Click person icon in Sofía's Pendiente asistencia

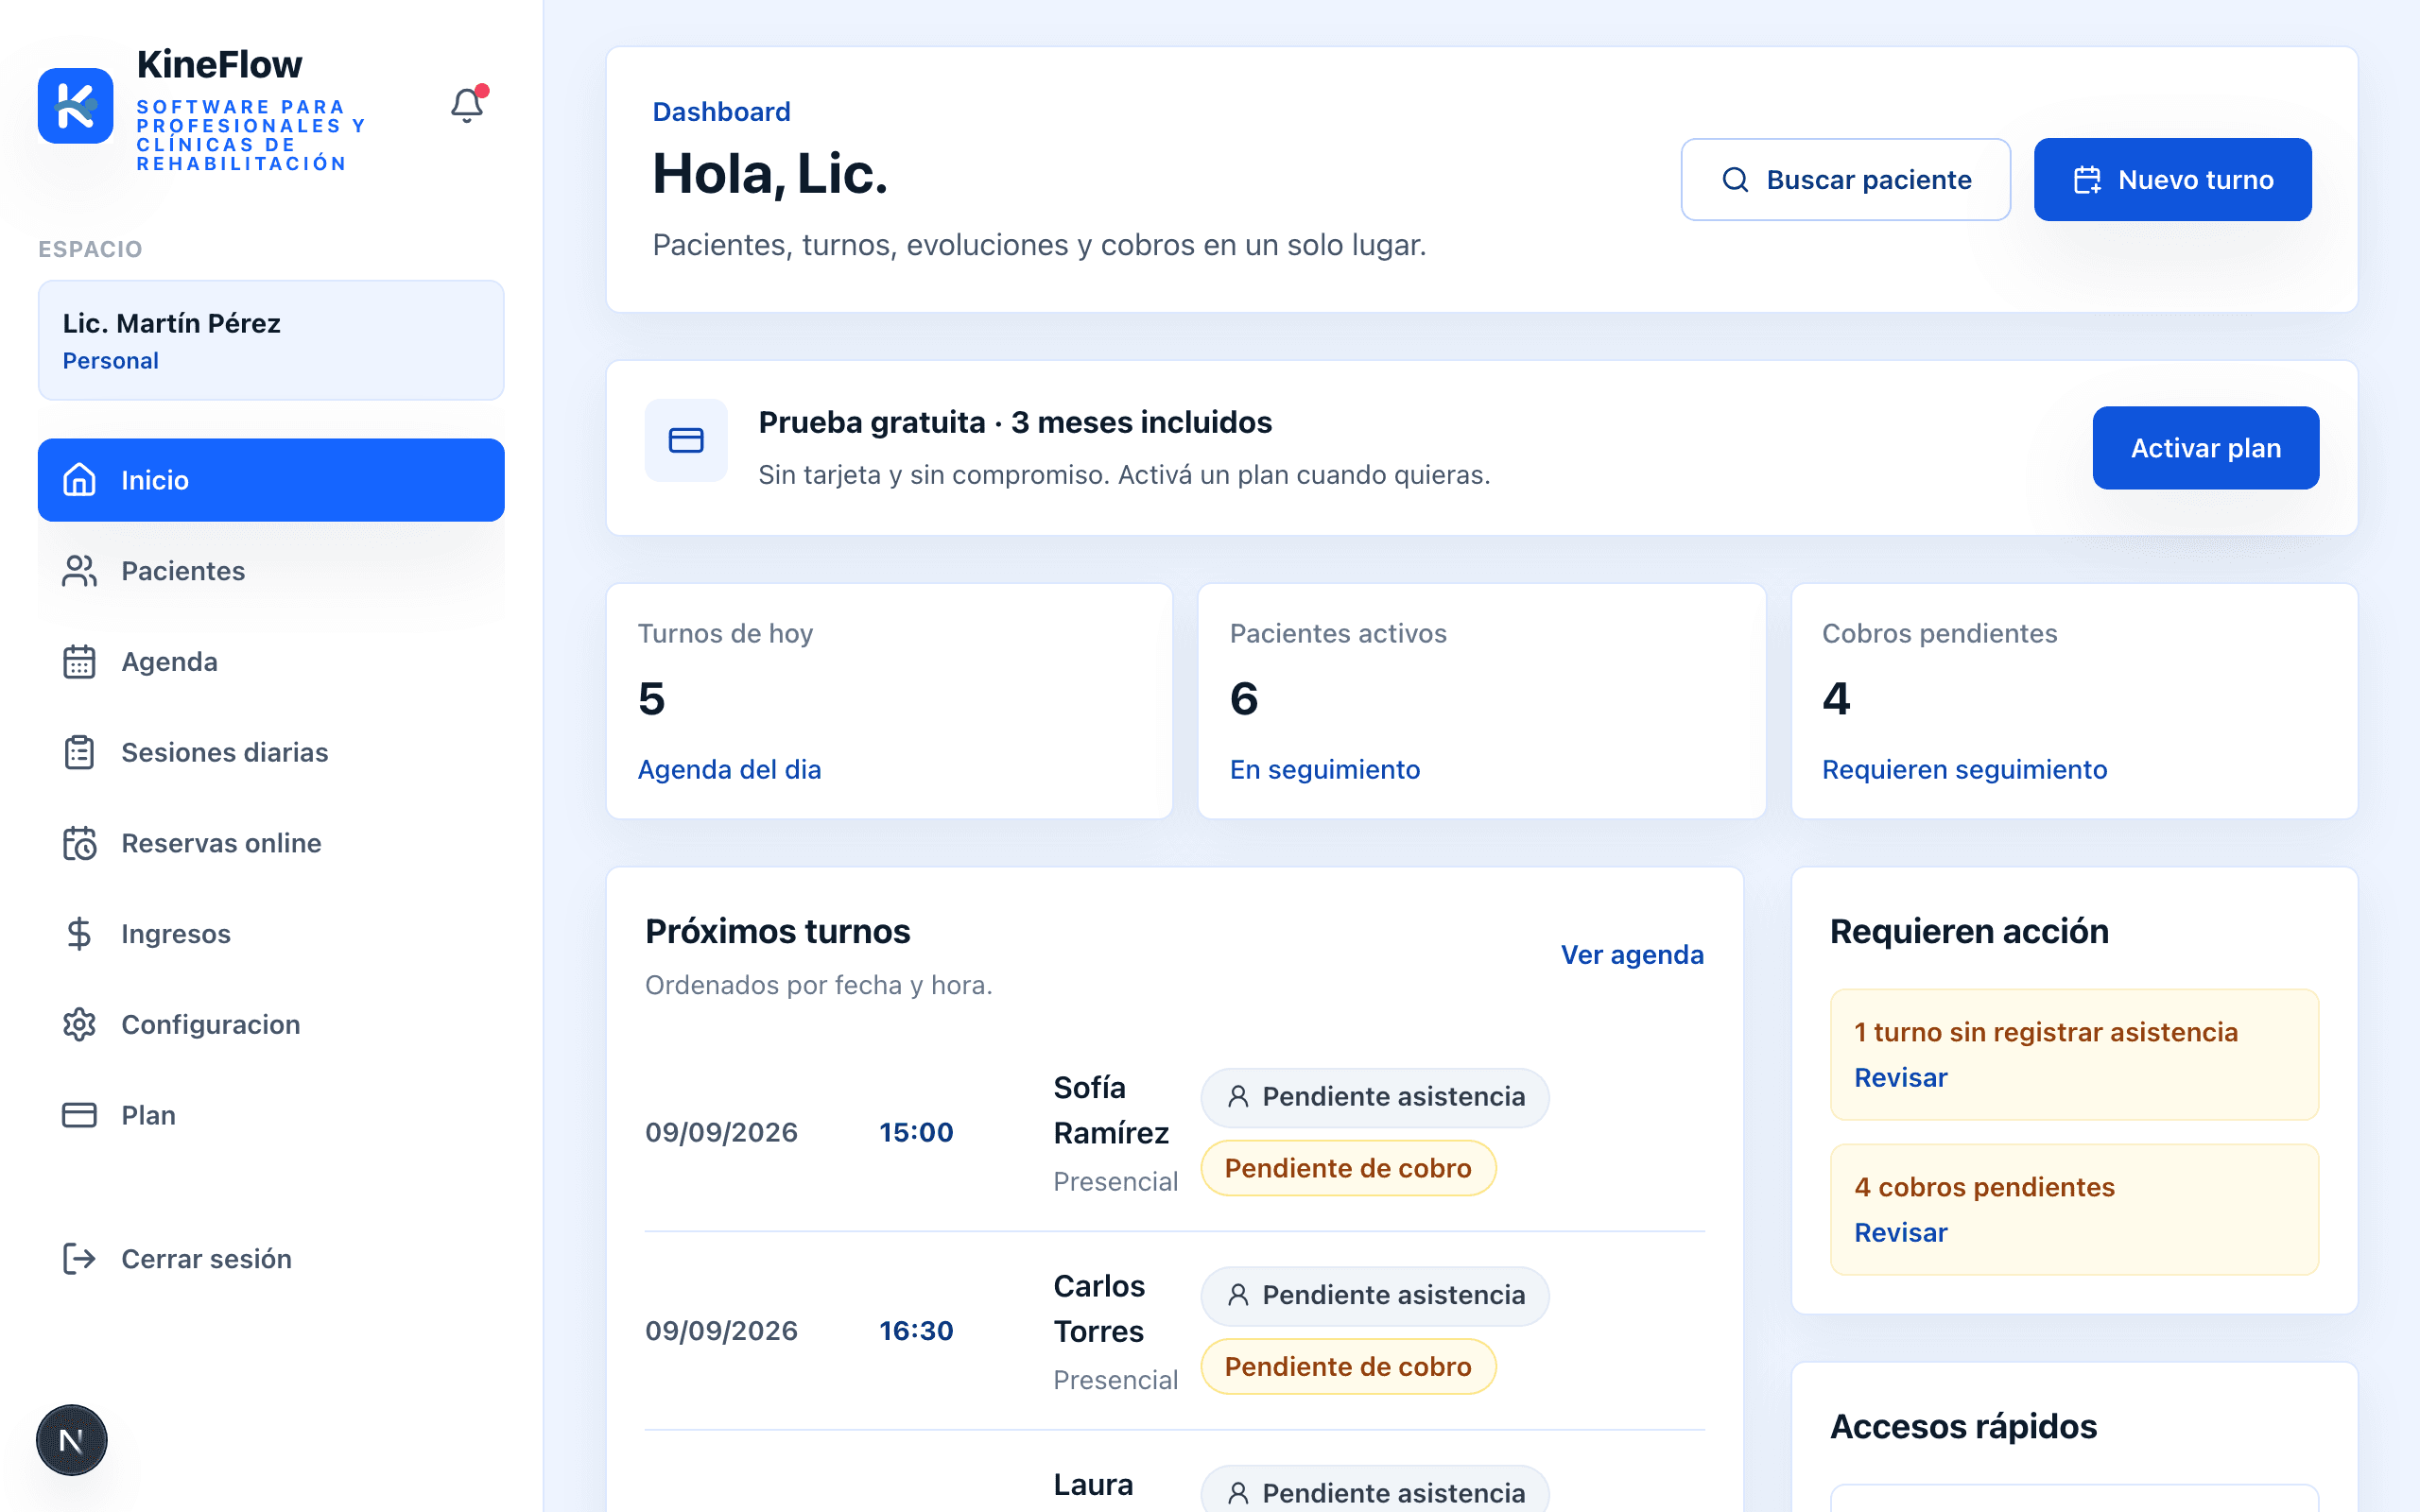click(1238, 1097)
